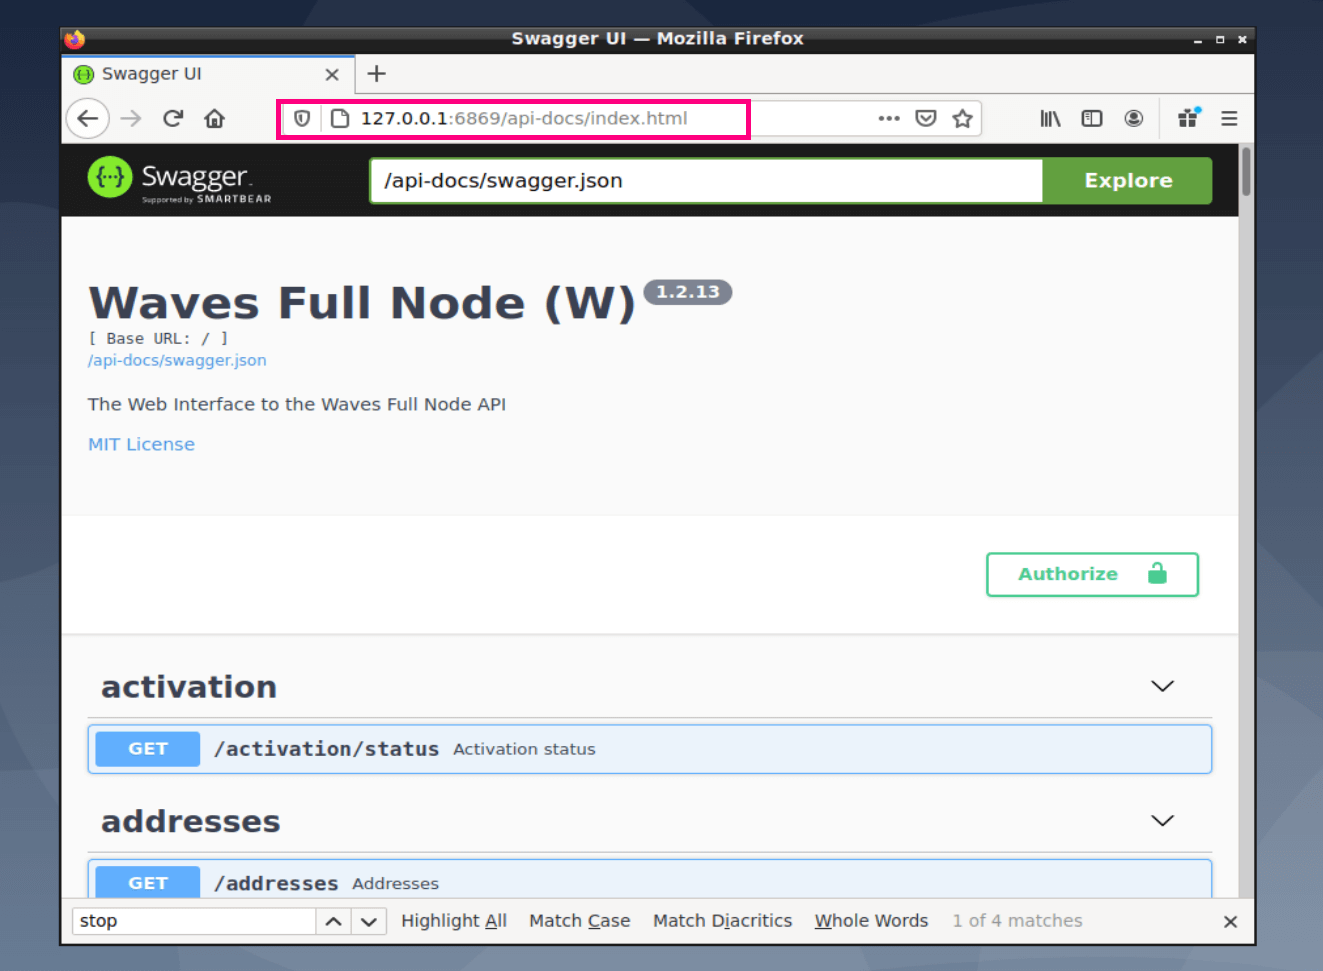Reload the current page
This screenshot has height=971, width=1323.
173,118
